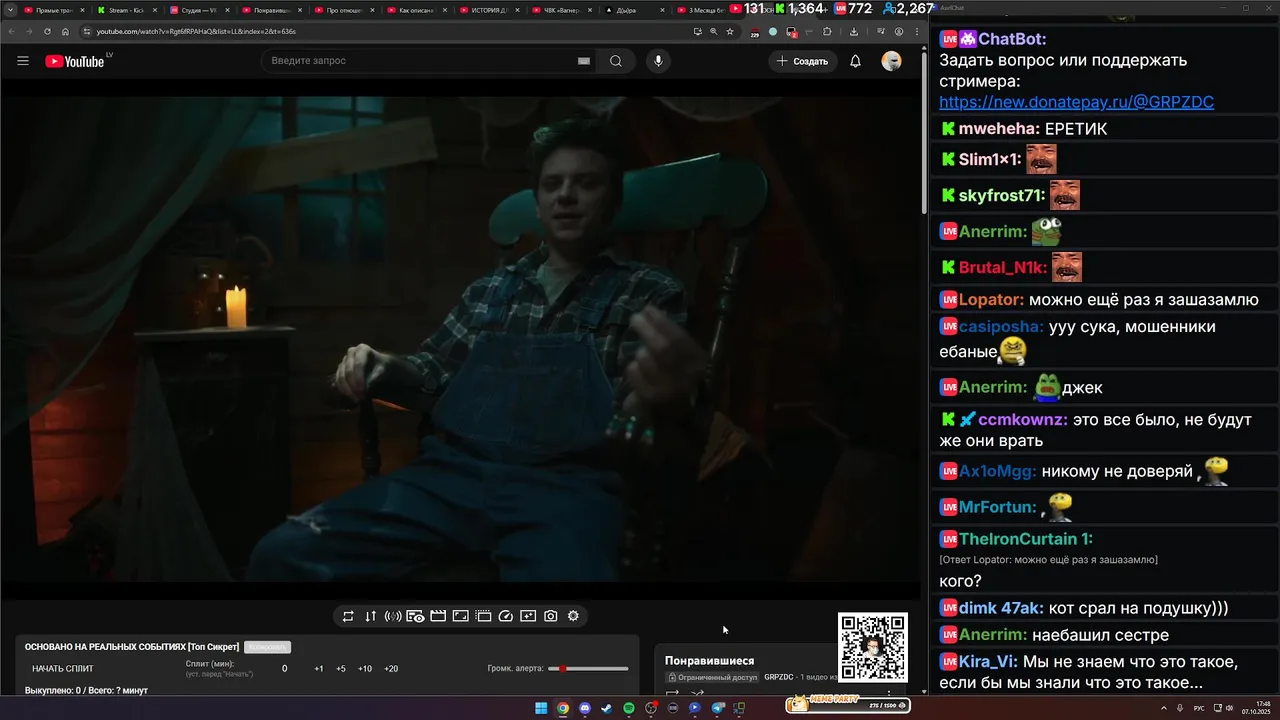Open the on-screen keyboard in the search box
The height and width of the screenshot is (720, 1280).
(584, 61)
